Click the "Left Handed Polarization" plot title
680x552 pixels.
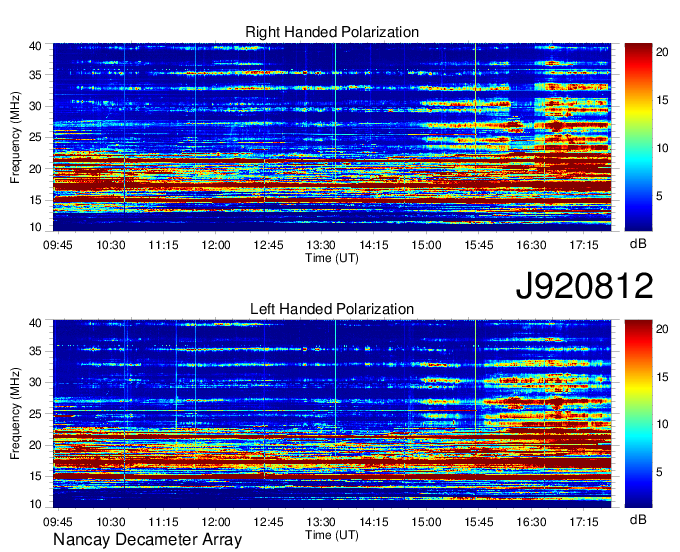click(x=332, y=309)
